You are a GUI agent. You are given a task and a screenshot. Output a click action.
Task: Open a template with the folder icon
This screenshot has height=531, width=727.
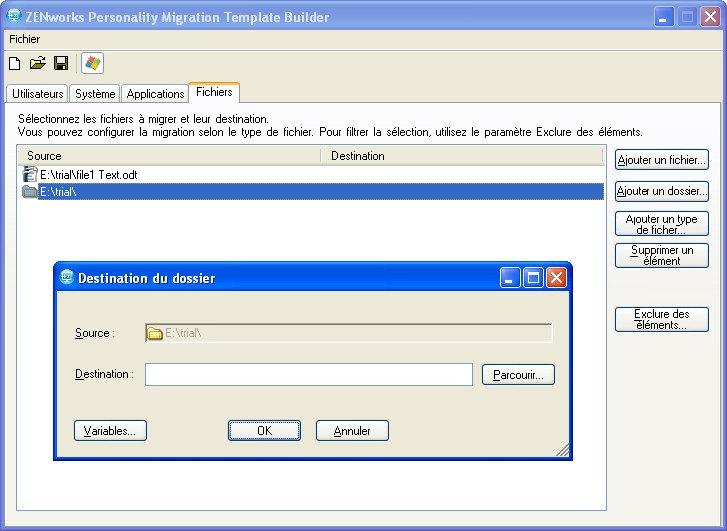(x=38, y=63)
